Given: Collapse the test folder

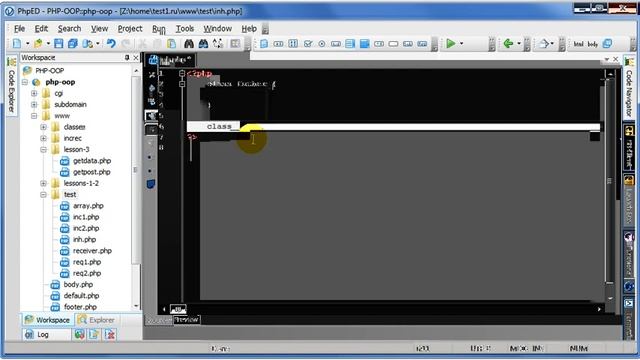Looking at the screenshot, I should click(x=44, y=195).
